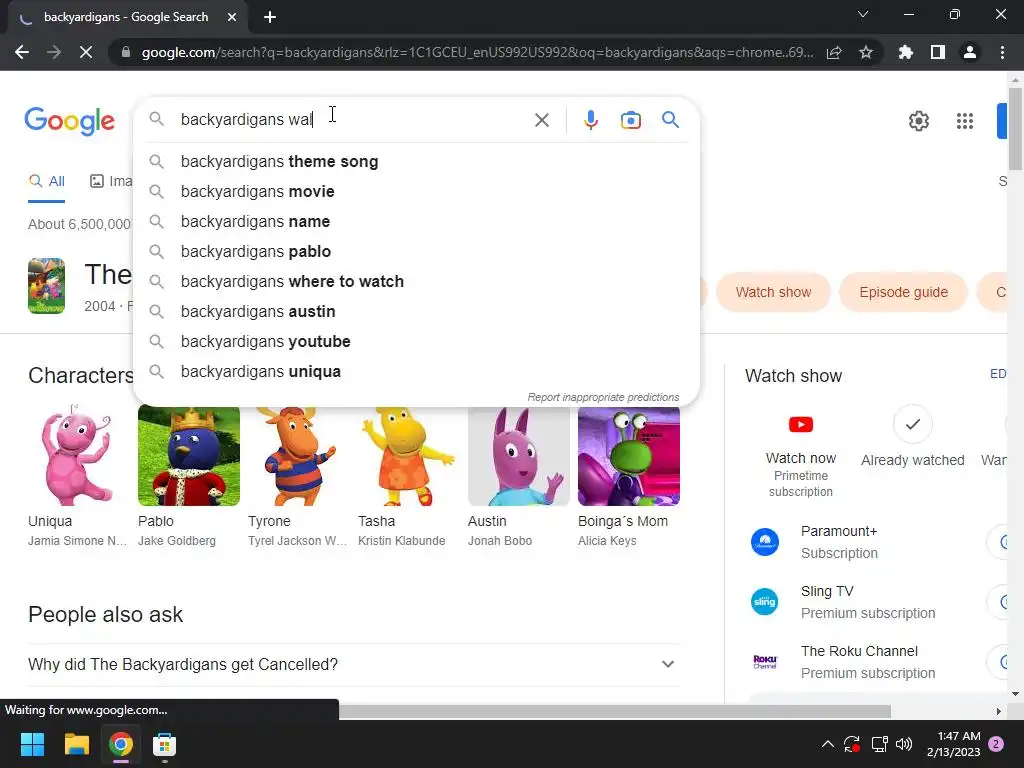Open Google quick settings gear
Image resolution: width=1024 pixels, height=768 pixels.
tap(918, 121)
